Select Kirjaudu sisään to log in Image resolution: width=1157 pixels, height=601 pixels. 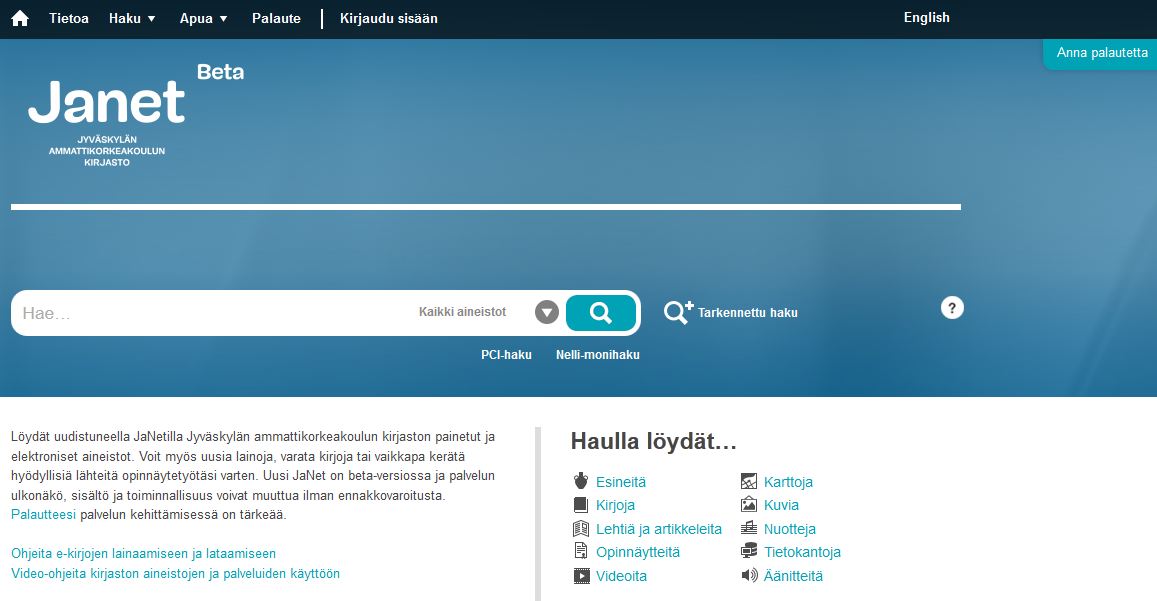point(389,18)
